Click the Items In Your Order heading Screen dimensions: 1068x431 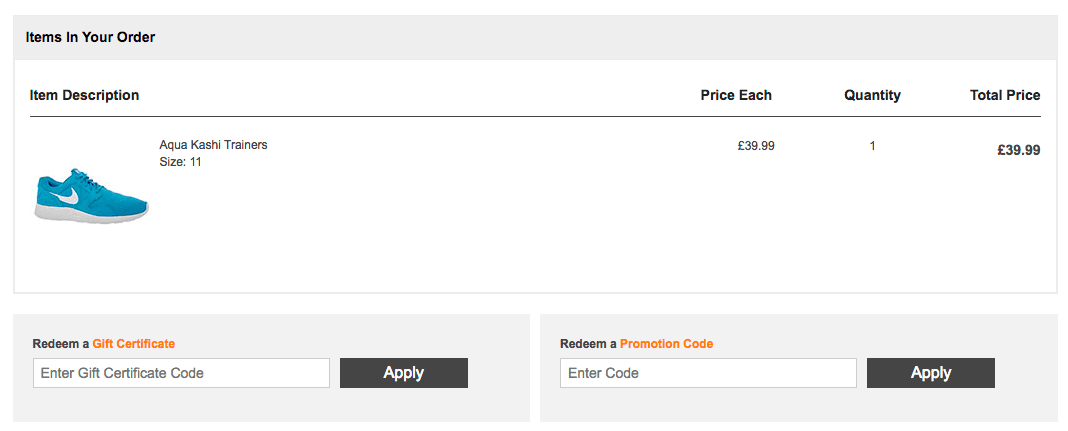click(90, 38)
